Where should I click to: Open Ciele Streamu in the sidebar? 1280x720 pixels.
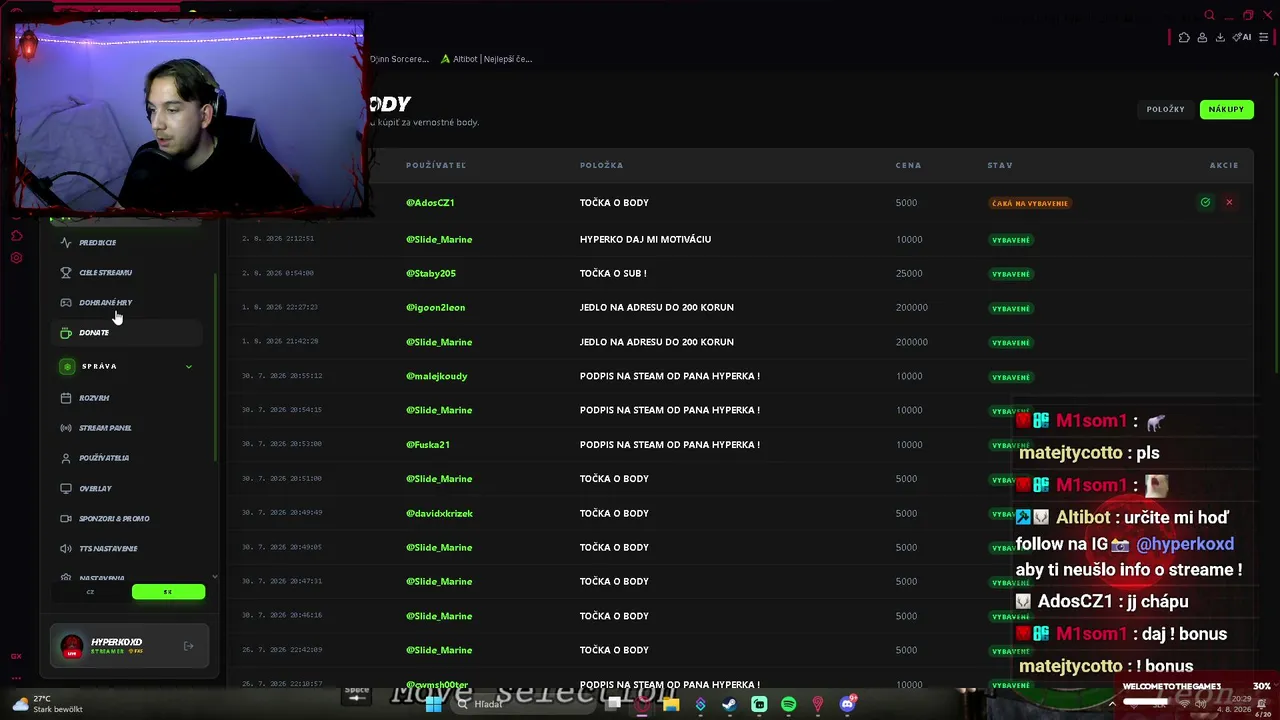point(105,273)
